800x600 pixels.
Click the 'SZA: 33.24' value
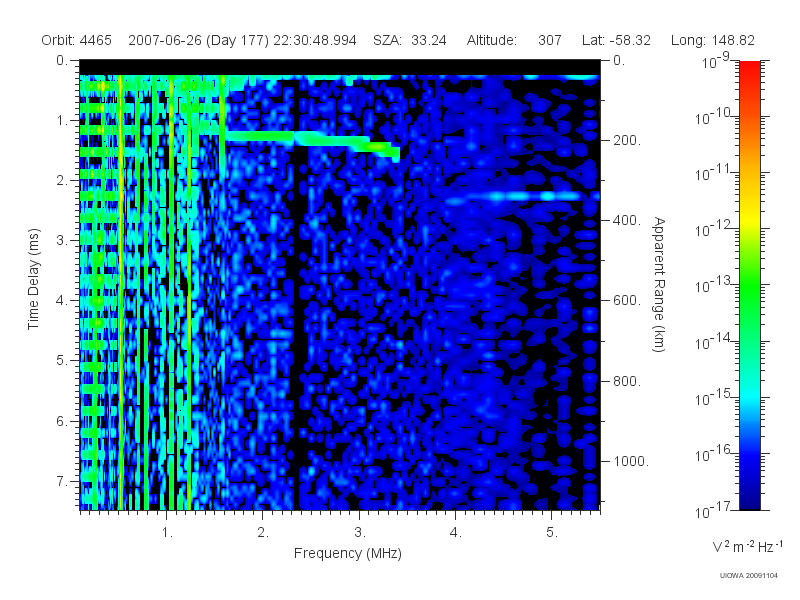point(410,40)
